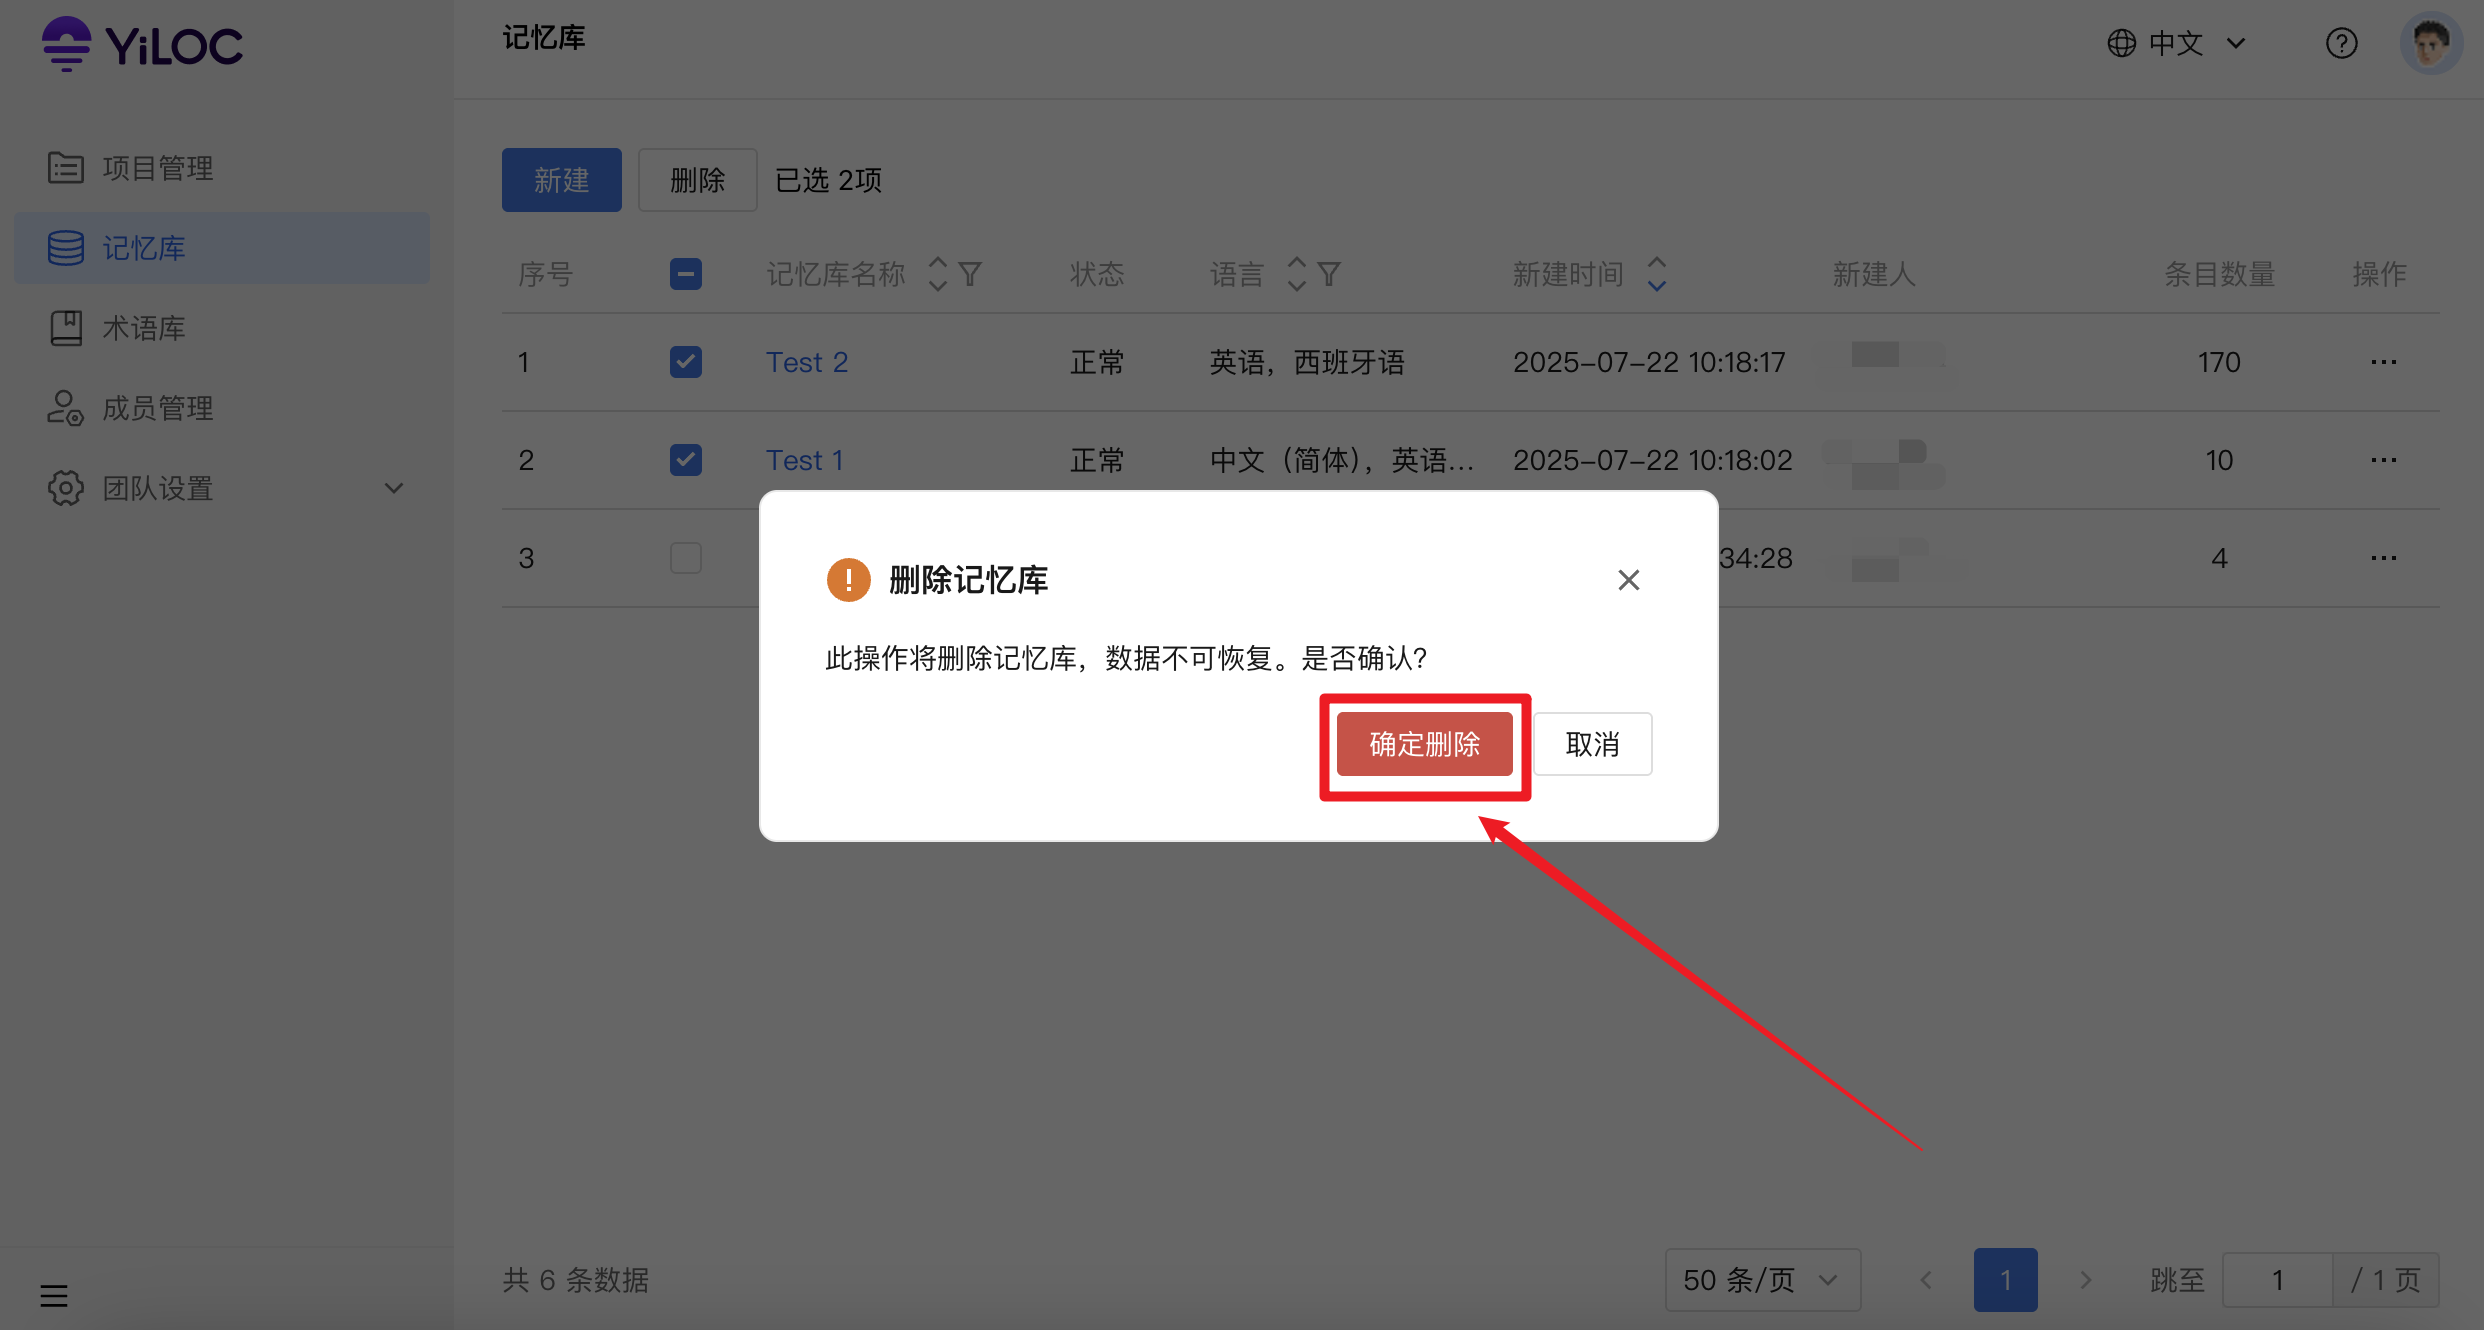
Task: Expand 团队设置 chevron in the sidebar
Action: tap(394, 488)
